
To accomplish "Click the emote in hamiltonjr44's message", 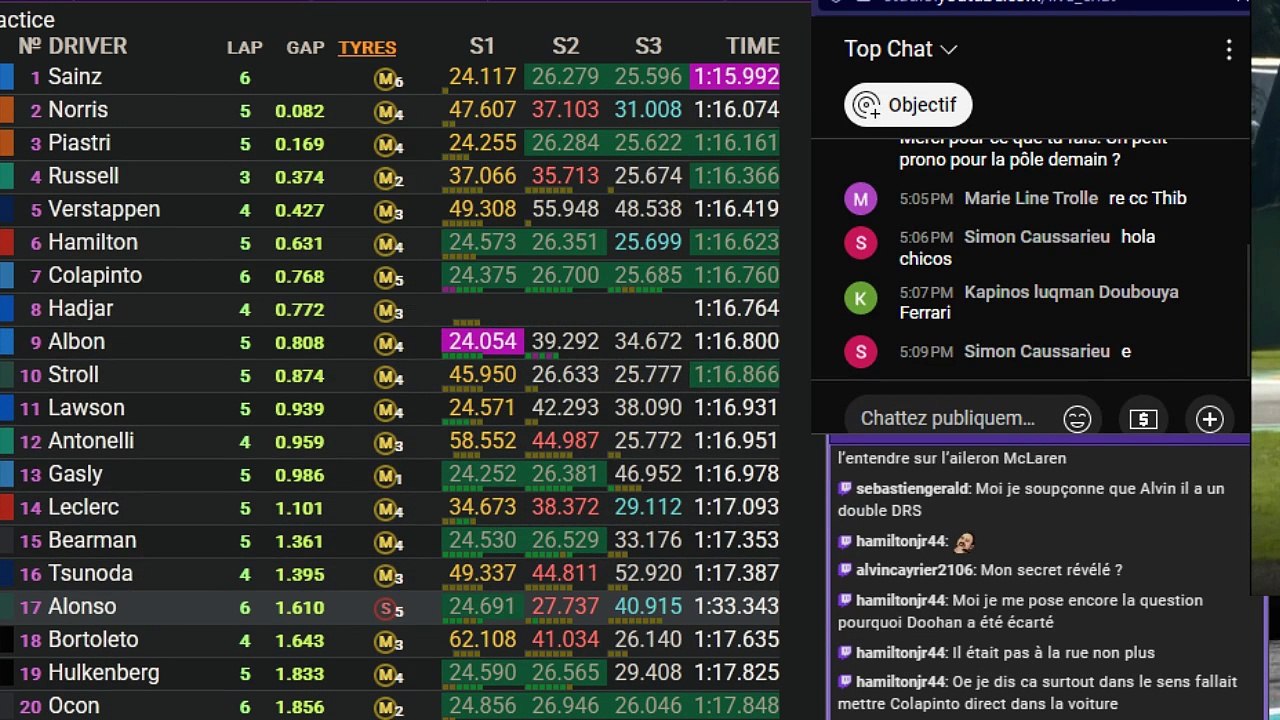I will (964, 542).
